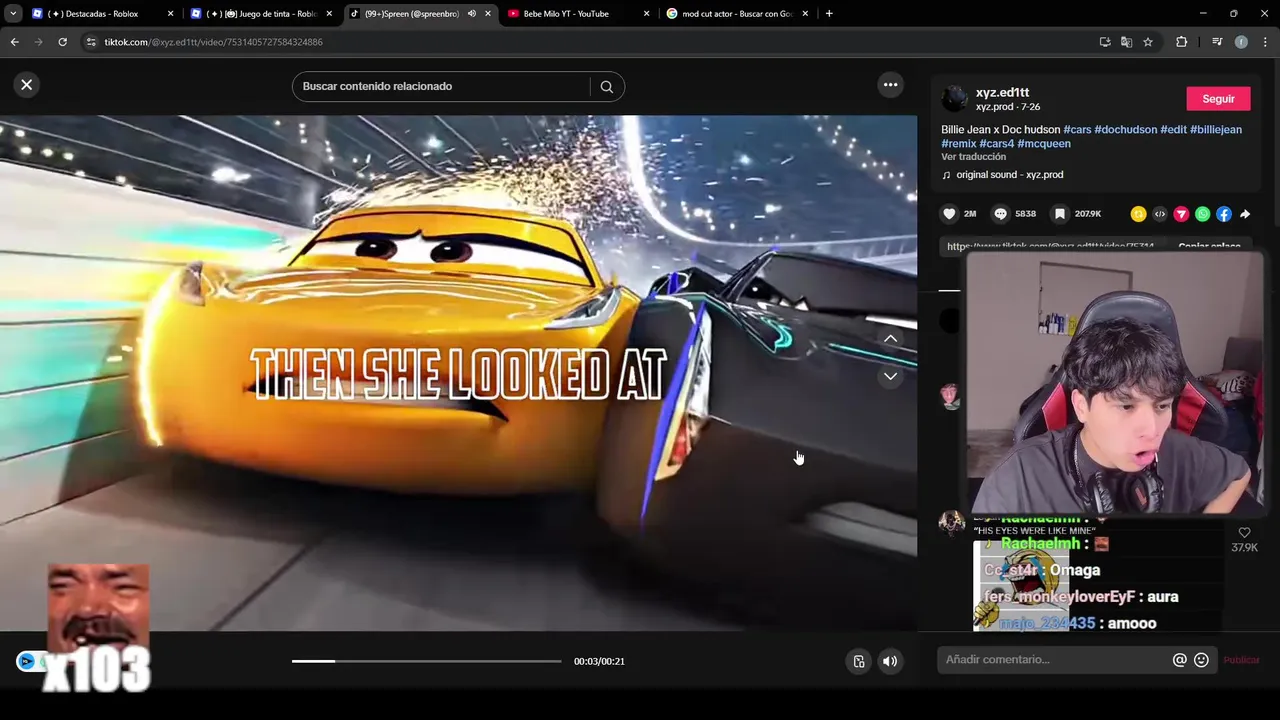Close the 'Bebe Milo YT - YouTube' tab
This screenshot has width=1280, height=720.
point(646,14)
